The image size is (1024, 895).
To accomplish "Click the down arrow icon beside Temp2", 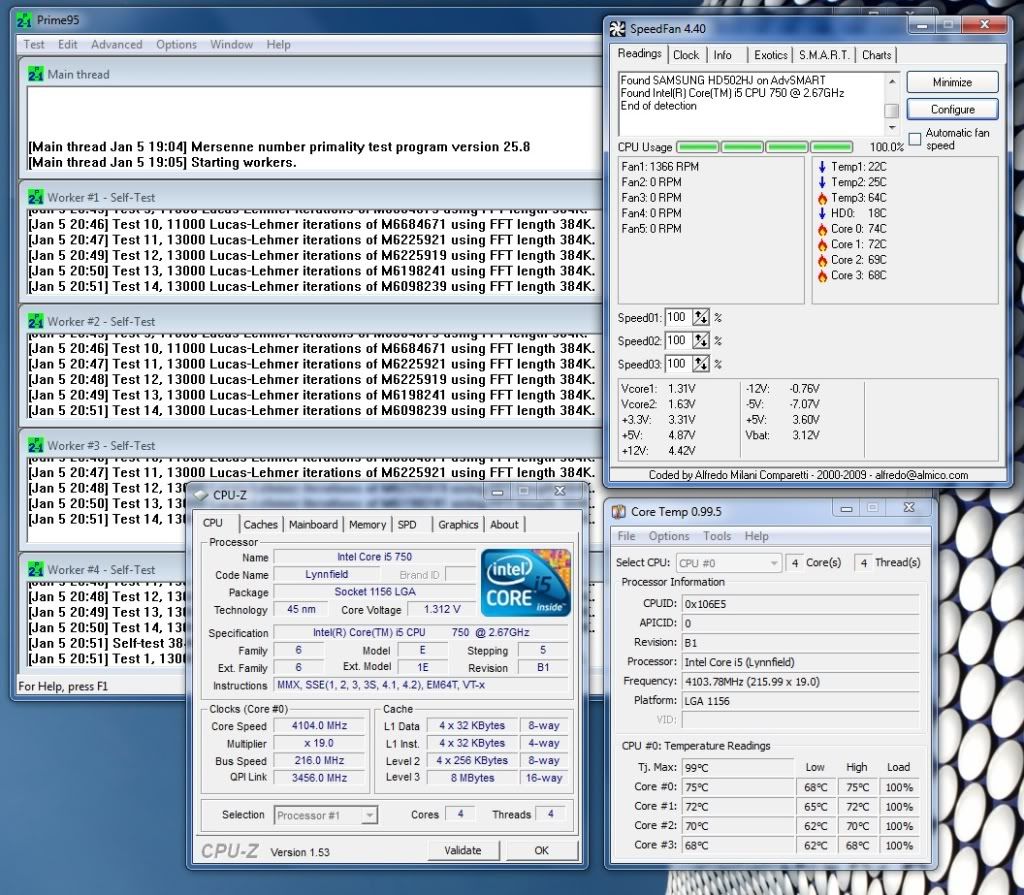I will tap(822, 182).
